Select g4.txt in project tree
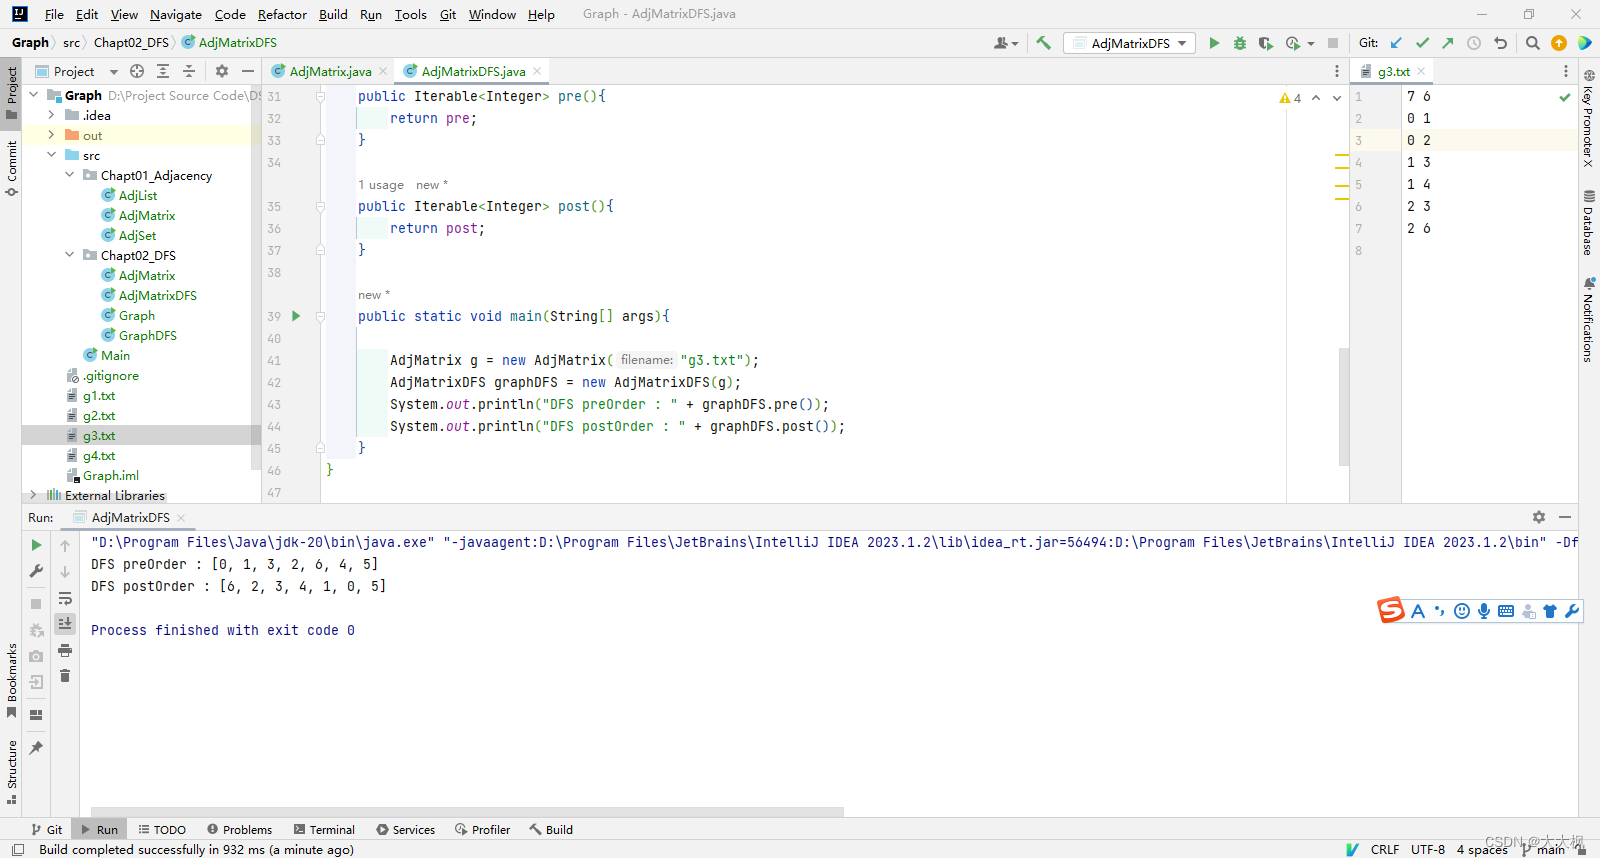 99,455
